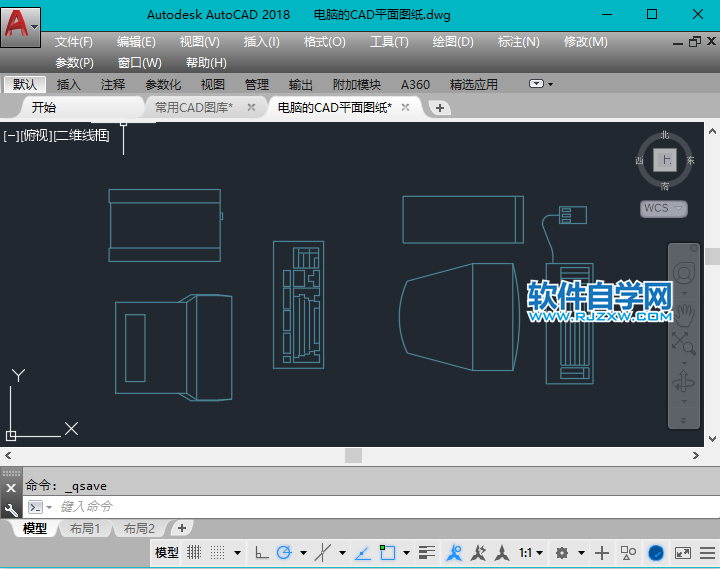Open the 文件(F) menu

[x=73, y=42]
